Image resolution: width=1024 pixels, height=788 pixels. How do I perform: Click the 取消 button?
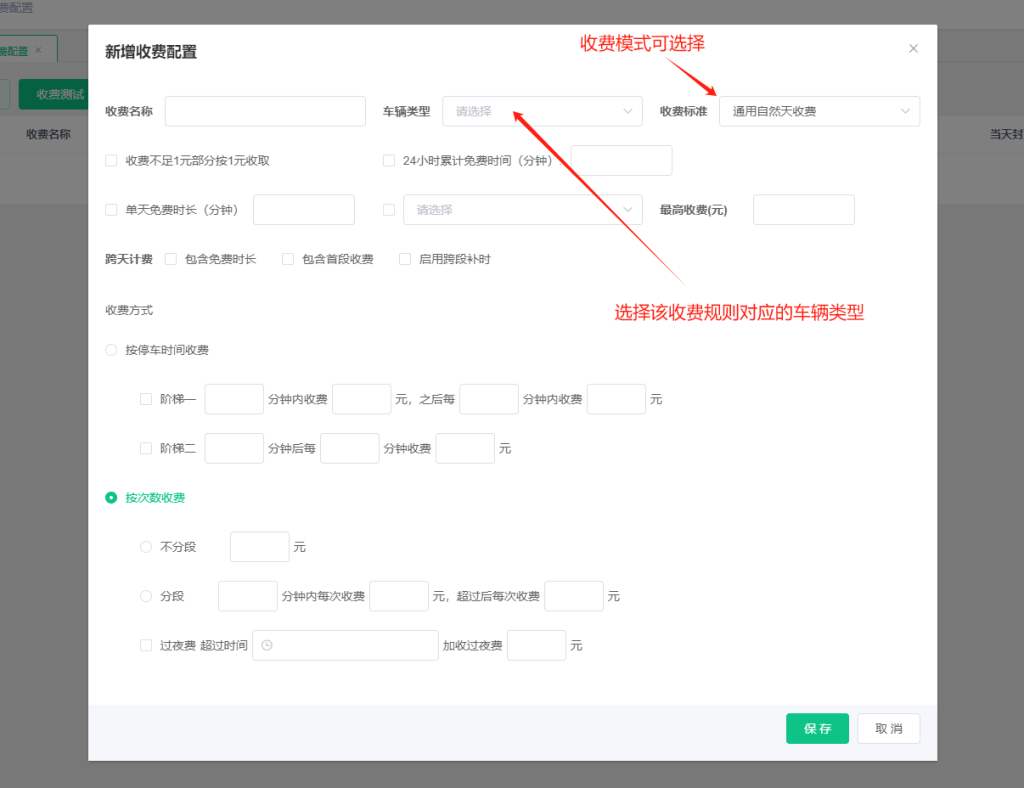[888, 729]
